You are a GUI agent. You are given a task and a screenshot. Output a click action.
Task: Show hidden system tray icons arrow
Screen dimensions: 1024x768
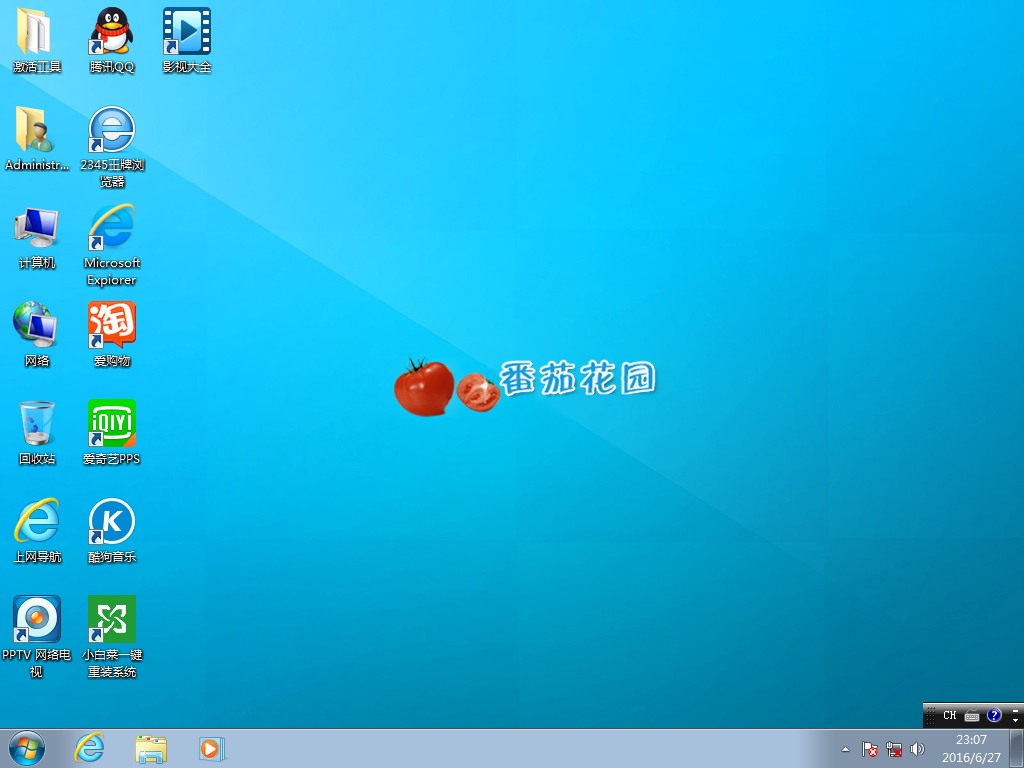click(845, 749)
